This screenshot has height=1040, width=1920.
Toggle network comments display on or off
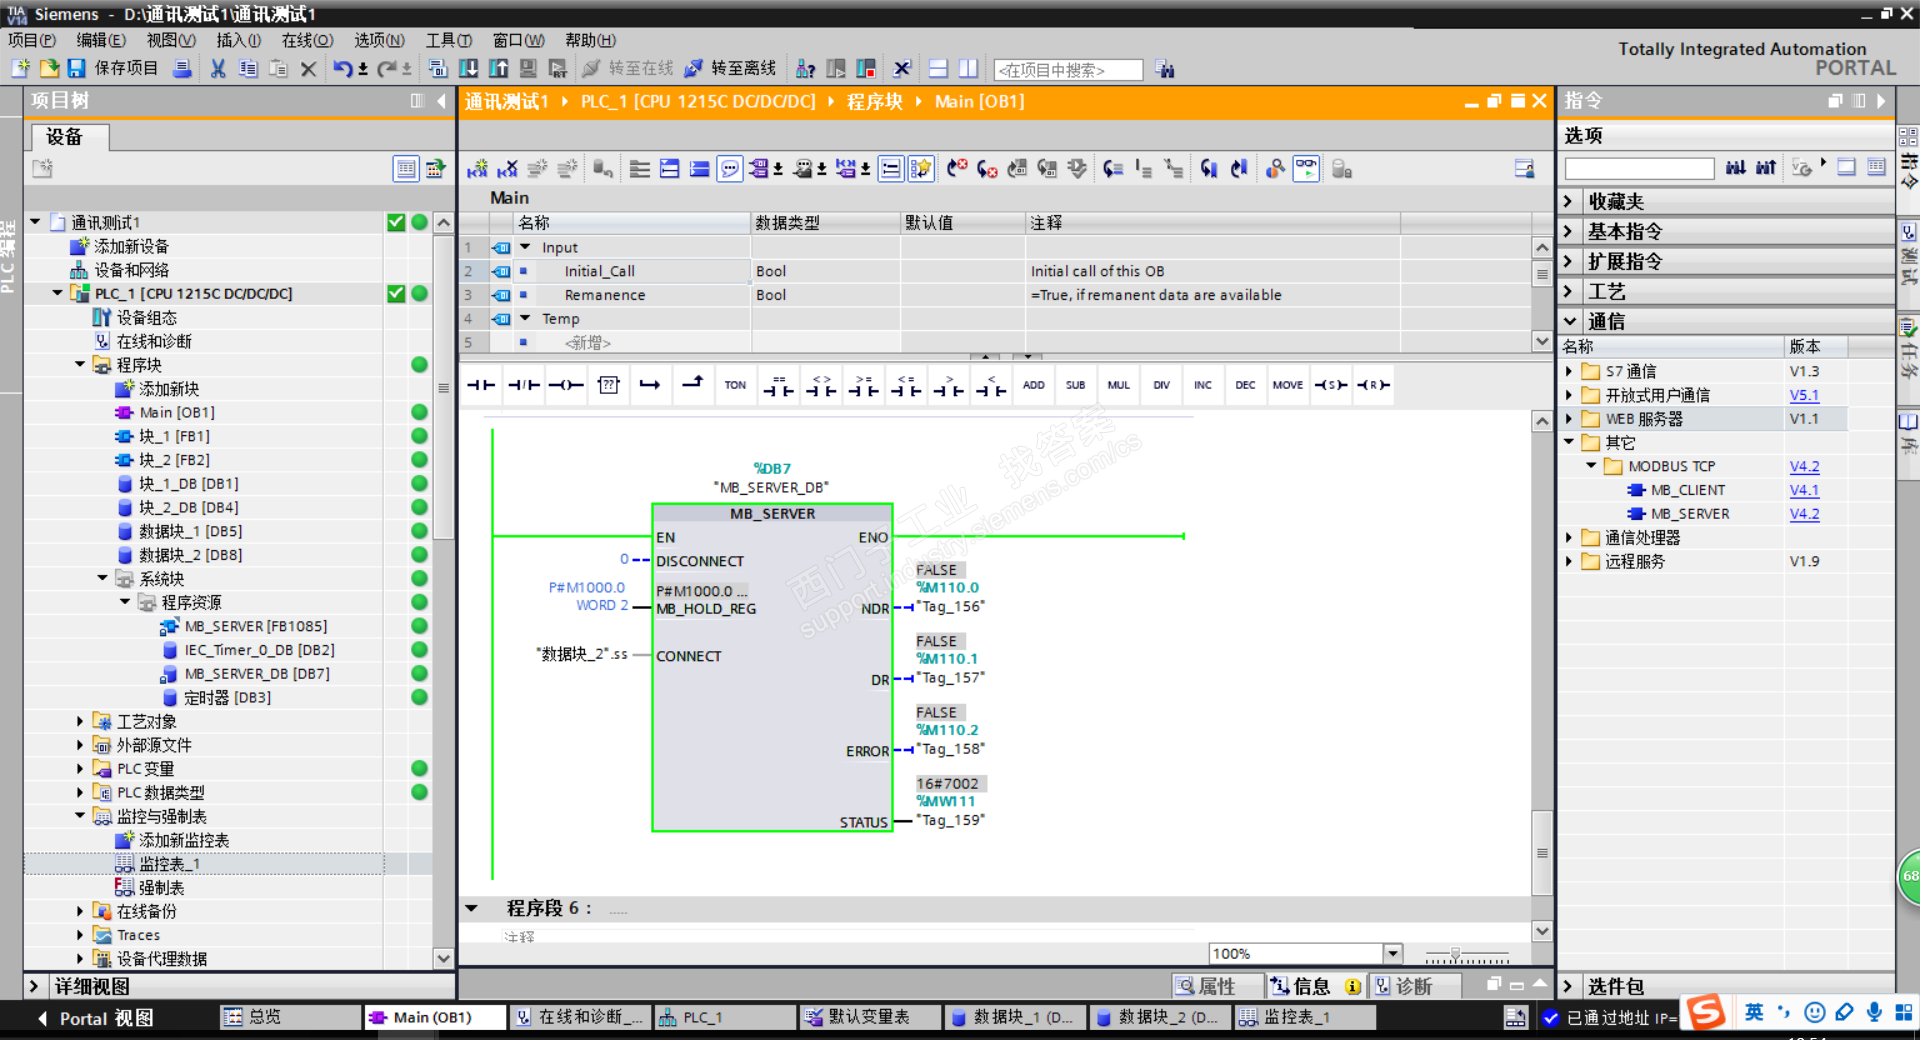[730, 169]
